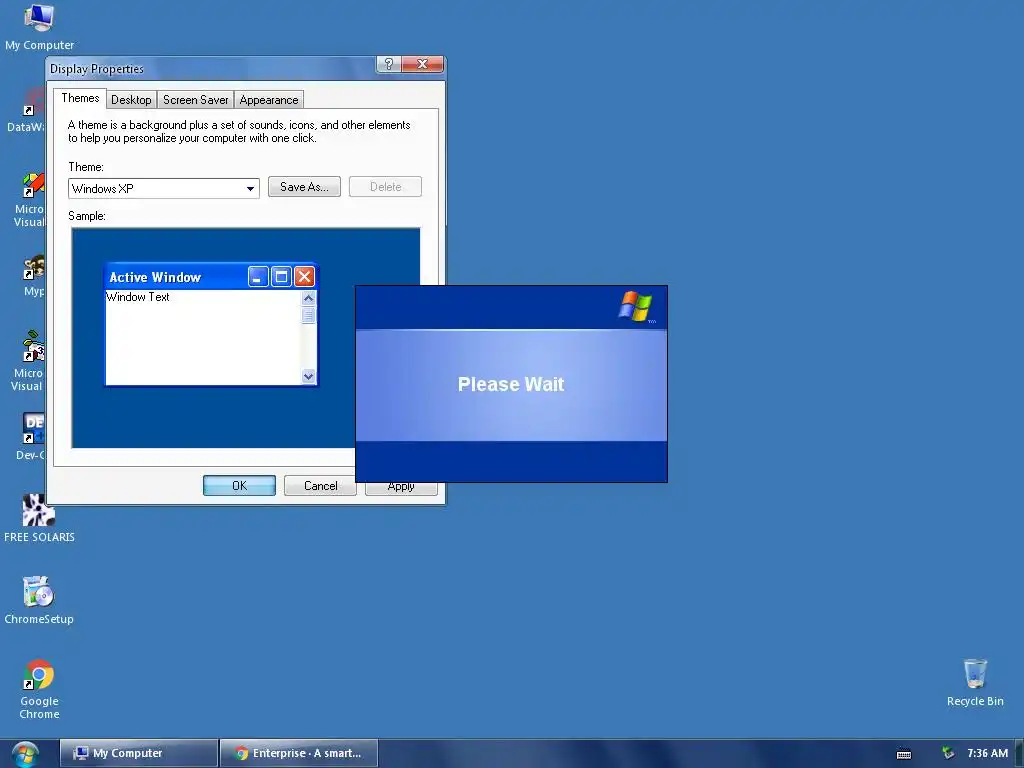Open the My Computer desktop icon
This screenshot has height=768, width=1024.
(39, 26)
